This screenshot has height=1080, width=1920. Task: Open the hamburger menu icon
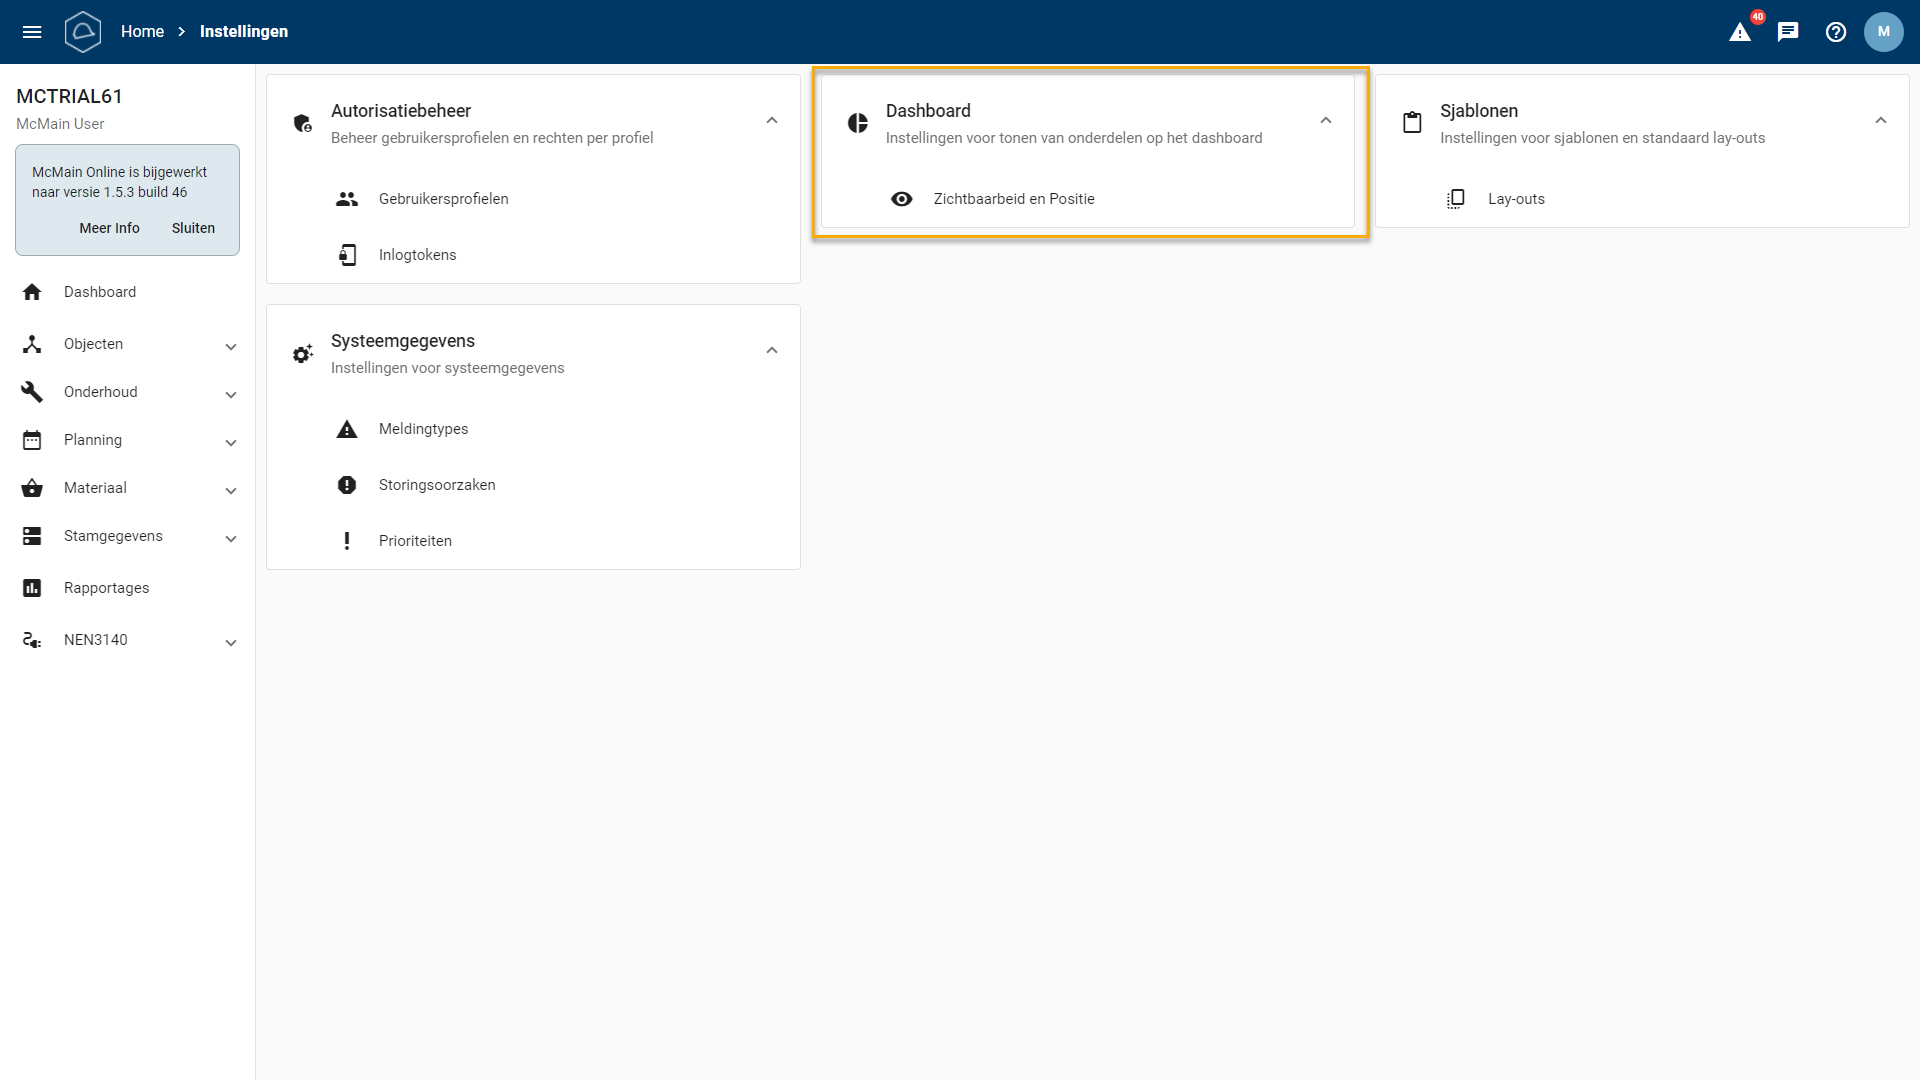32,32
